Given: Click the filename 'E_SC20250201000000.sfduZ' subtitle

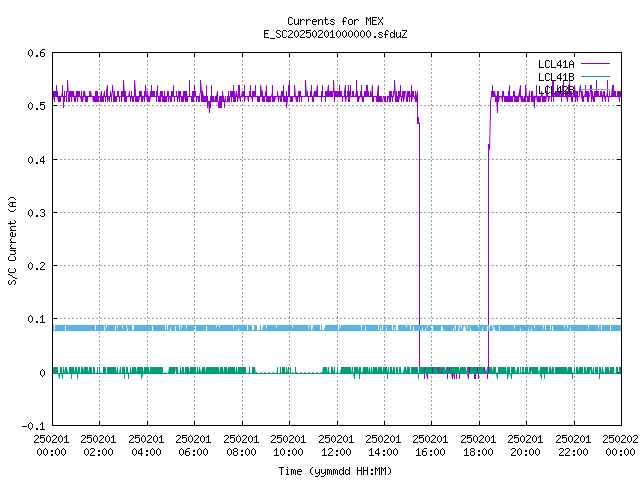Looking at the screenshot, I should [x=335, y=34].
